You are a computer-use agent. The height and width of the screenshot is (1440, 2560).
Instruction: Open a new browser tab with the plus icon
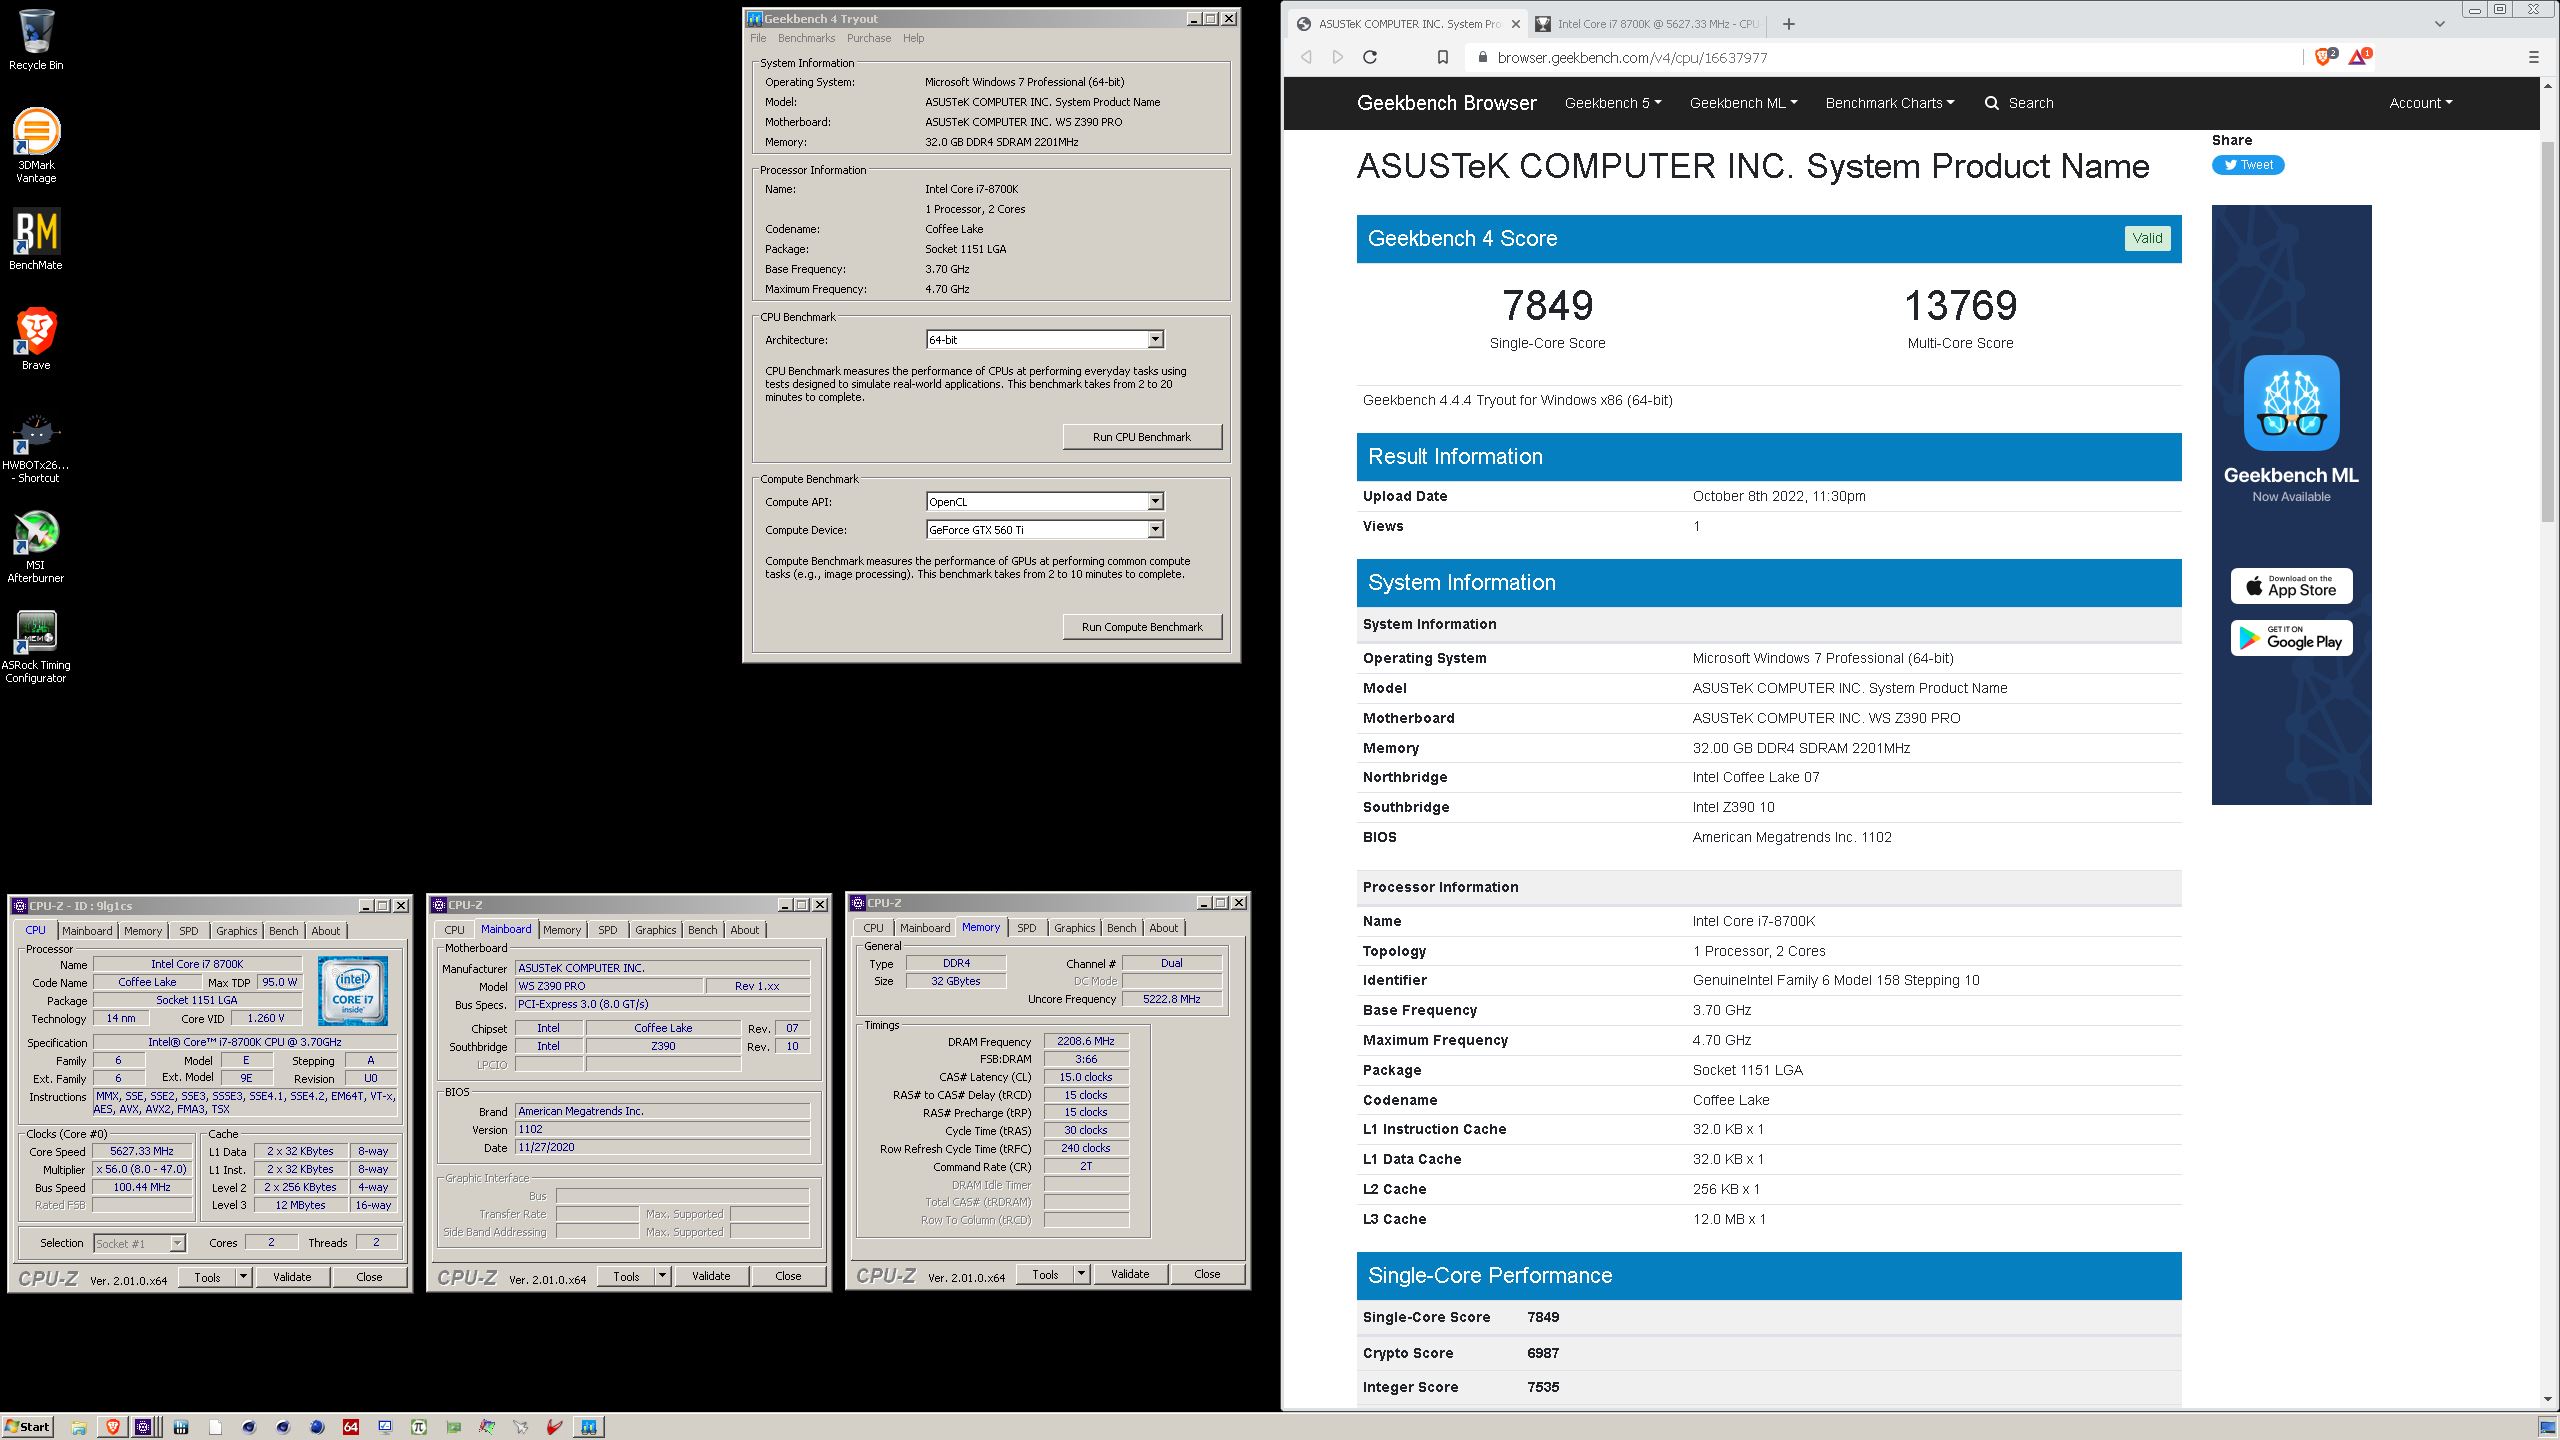[x=1789, y=24]
